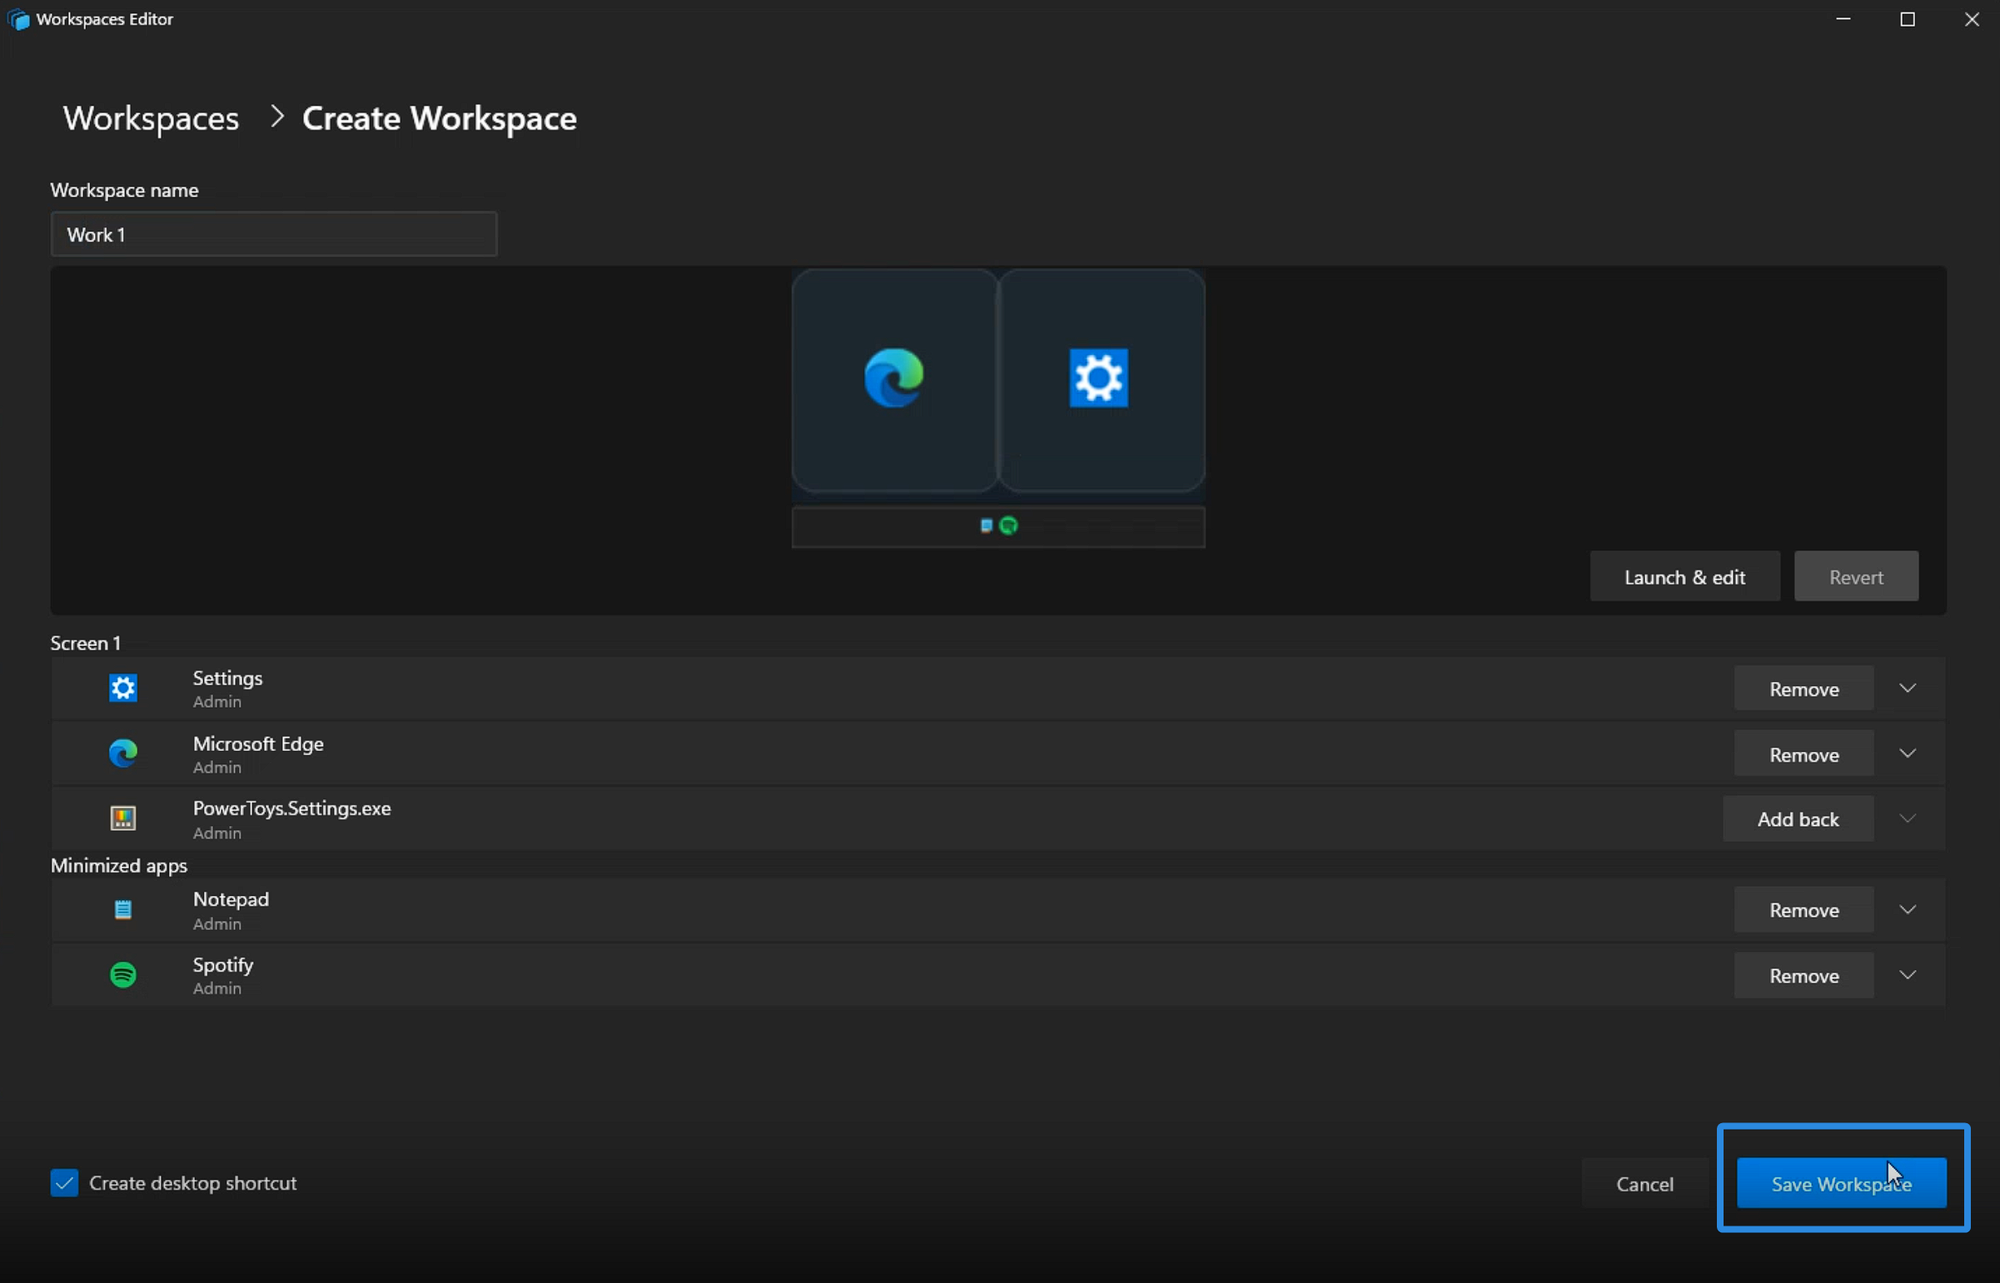Uncheck Create desktop shortcut
Screen dimensions: 2000x1283
coord(64,1182)
